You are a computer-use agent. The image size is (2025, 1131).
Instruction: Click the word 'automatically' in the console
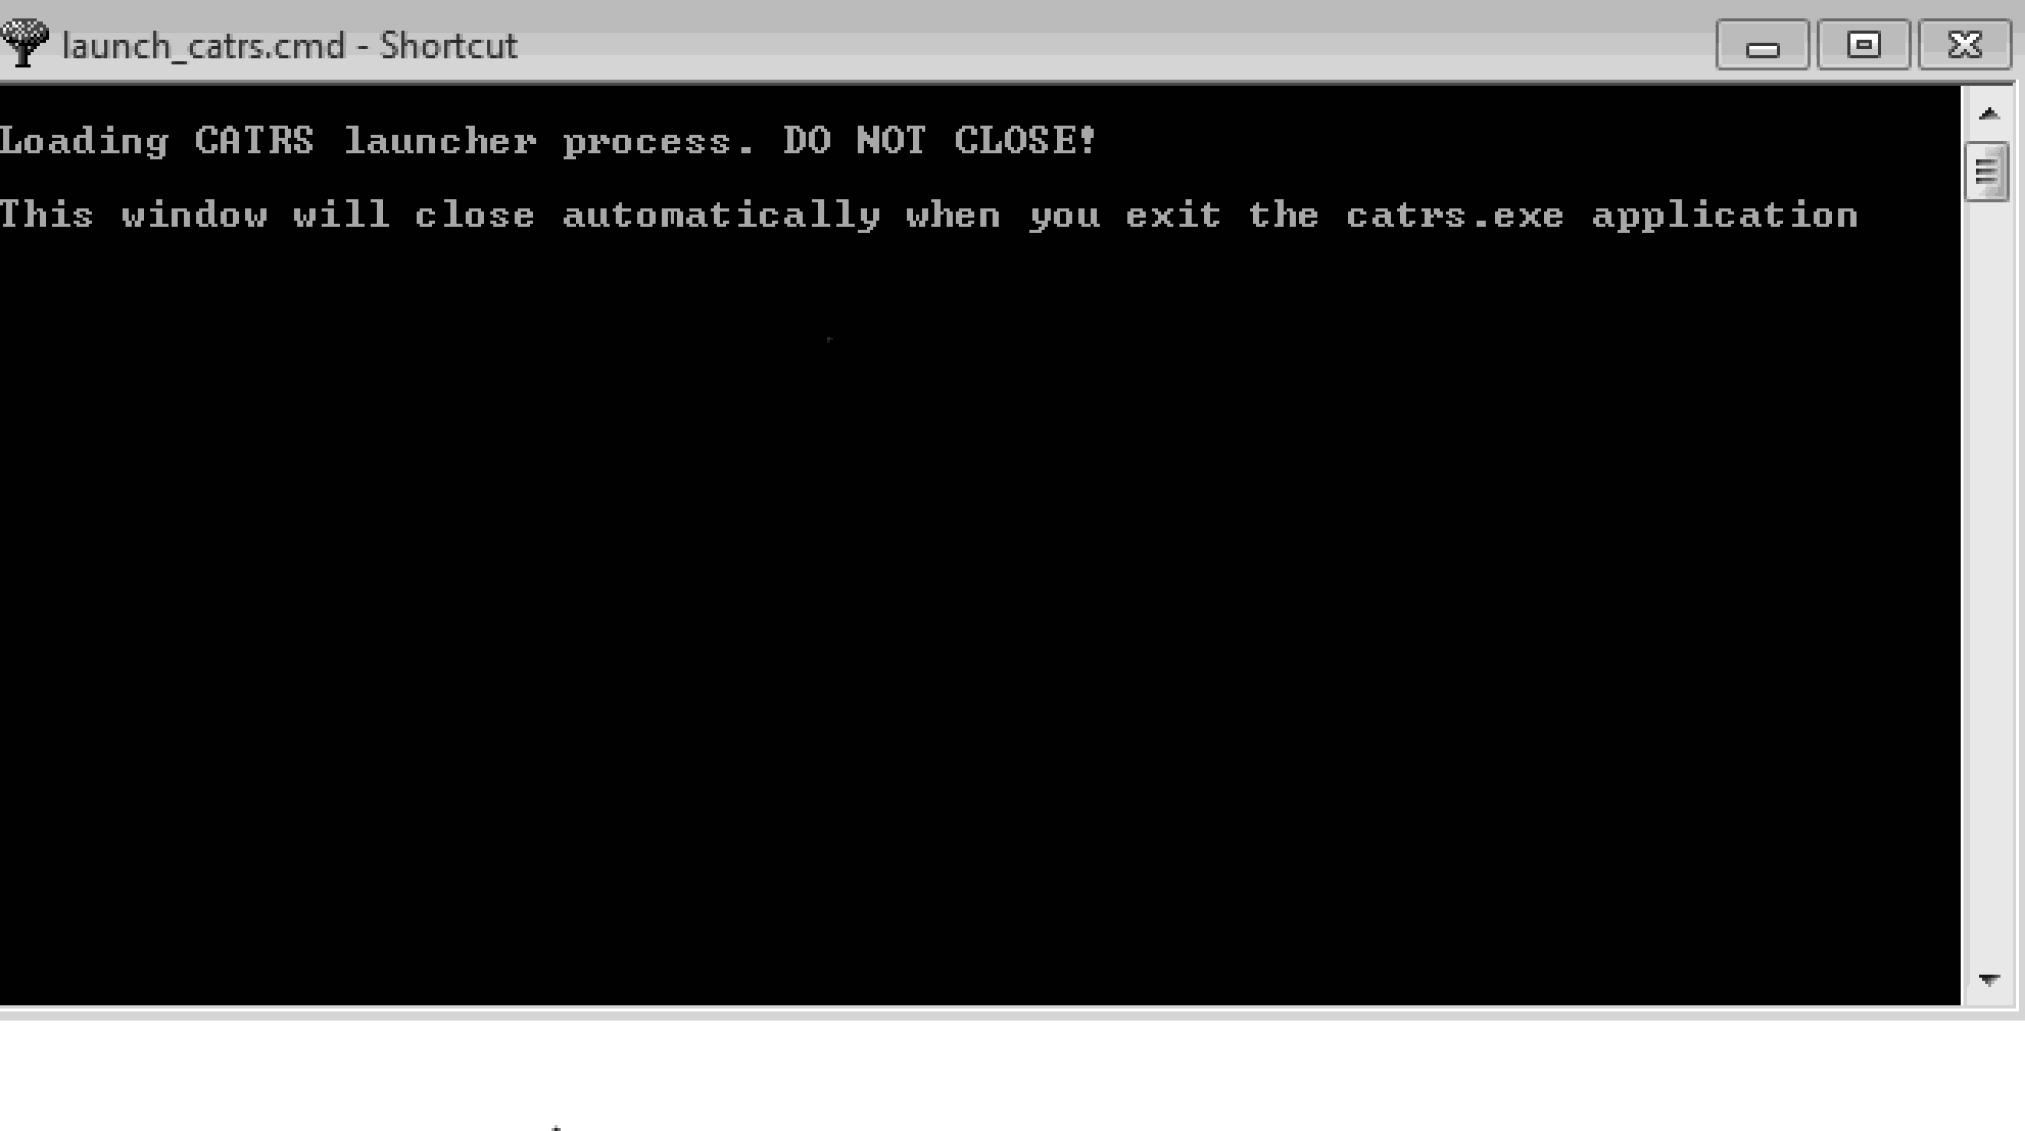coord(721,216)
